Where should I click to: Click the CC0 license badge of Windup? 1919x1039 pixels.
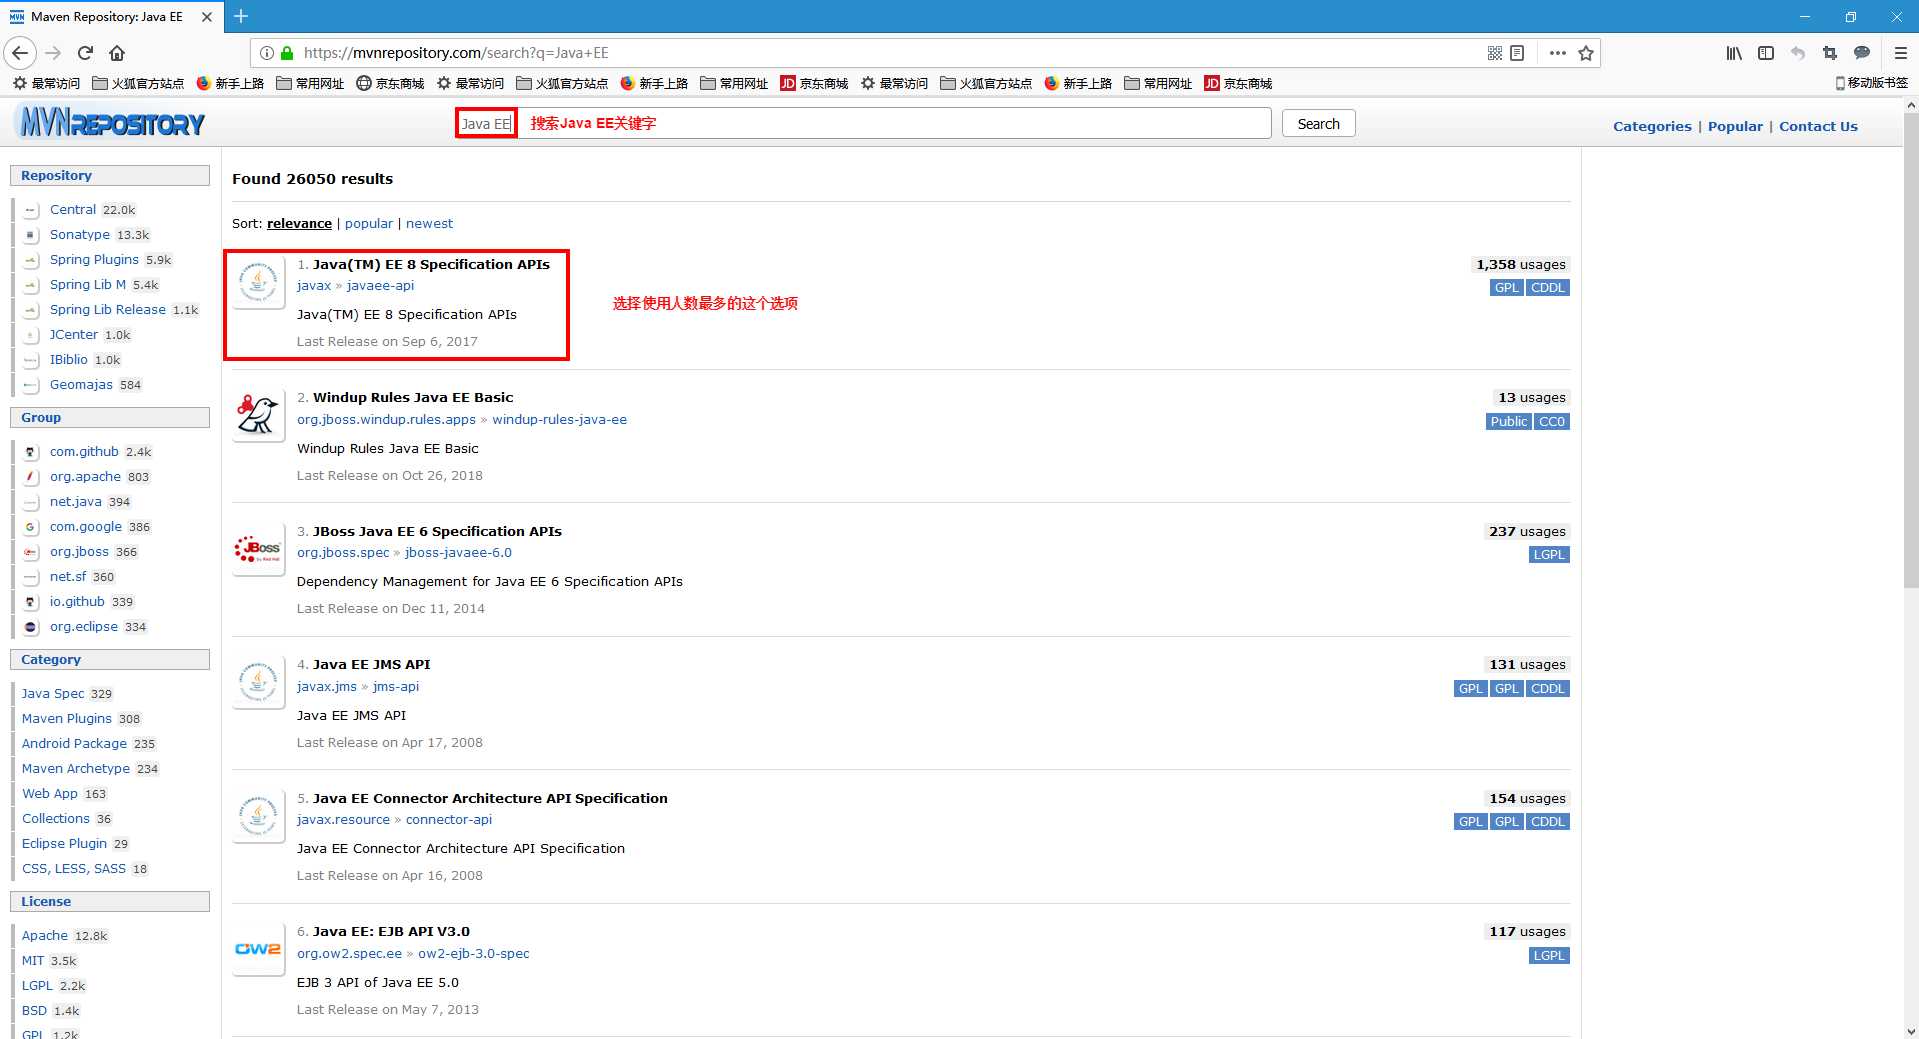click(x=1552, y=421)
